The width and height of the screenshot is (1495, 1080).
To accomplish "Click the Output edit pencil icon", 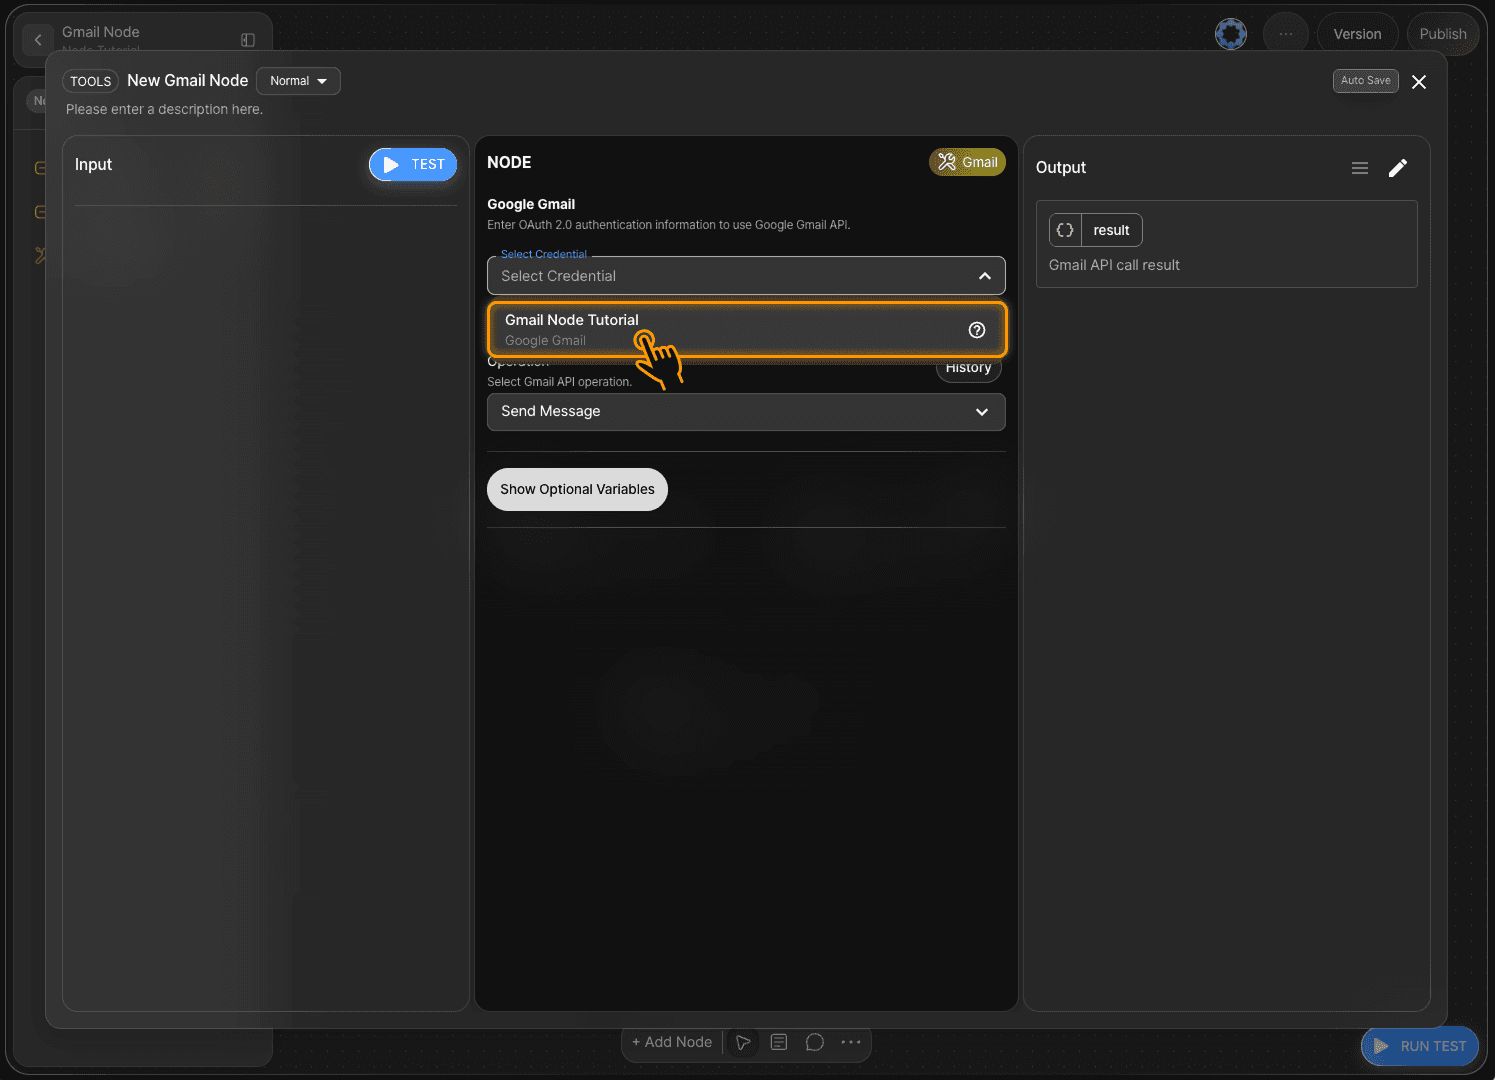I will (1398, 168).
